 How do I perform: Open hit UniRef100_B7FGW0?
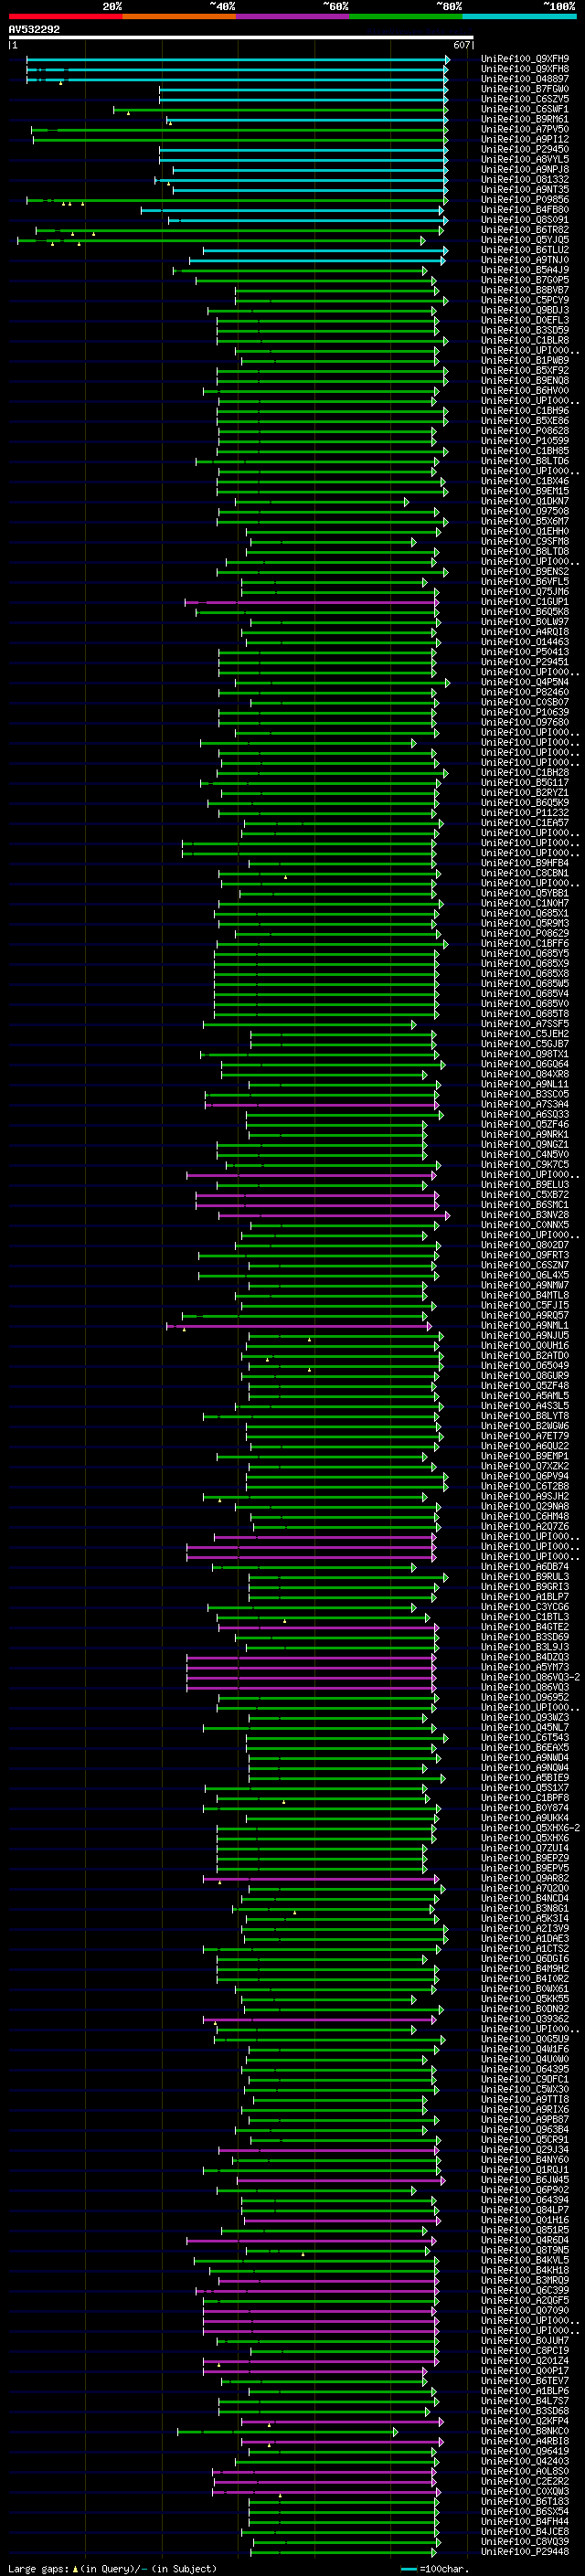click(x=525, y=89)
